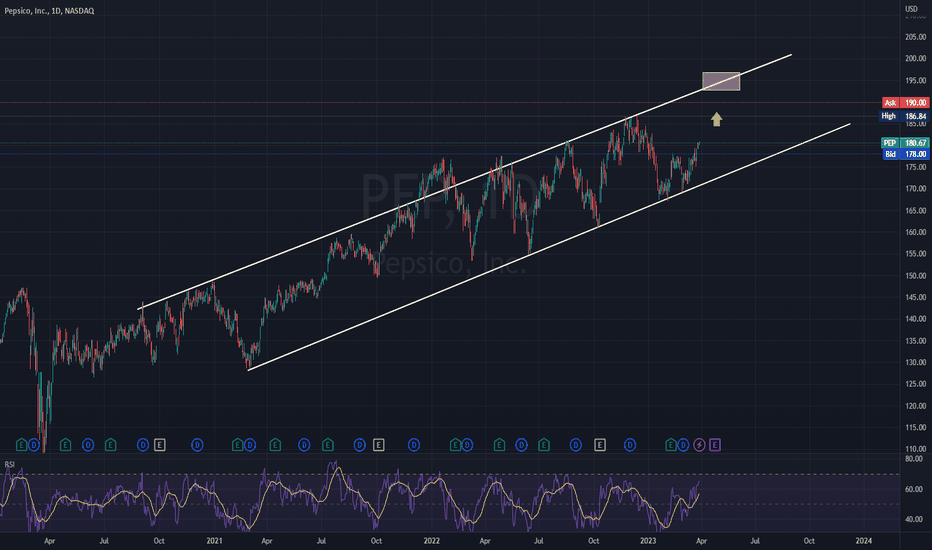This screenshot has width=932, height=550.
Task: Open the white earnings marker at October 2022
Action: [600, 445]
